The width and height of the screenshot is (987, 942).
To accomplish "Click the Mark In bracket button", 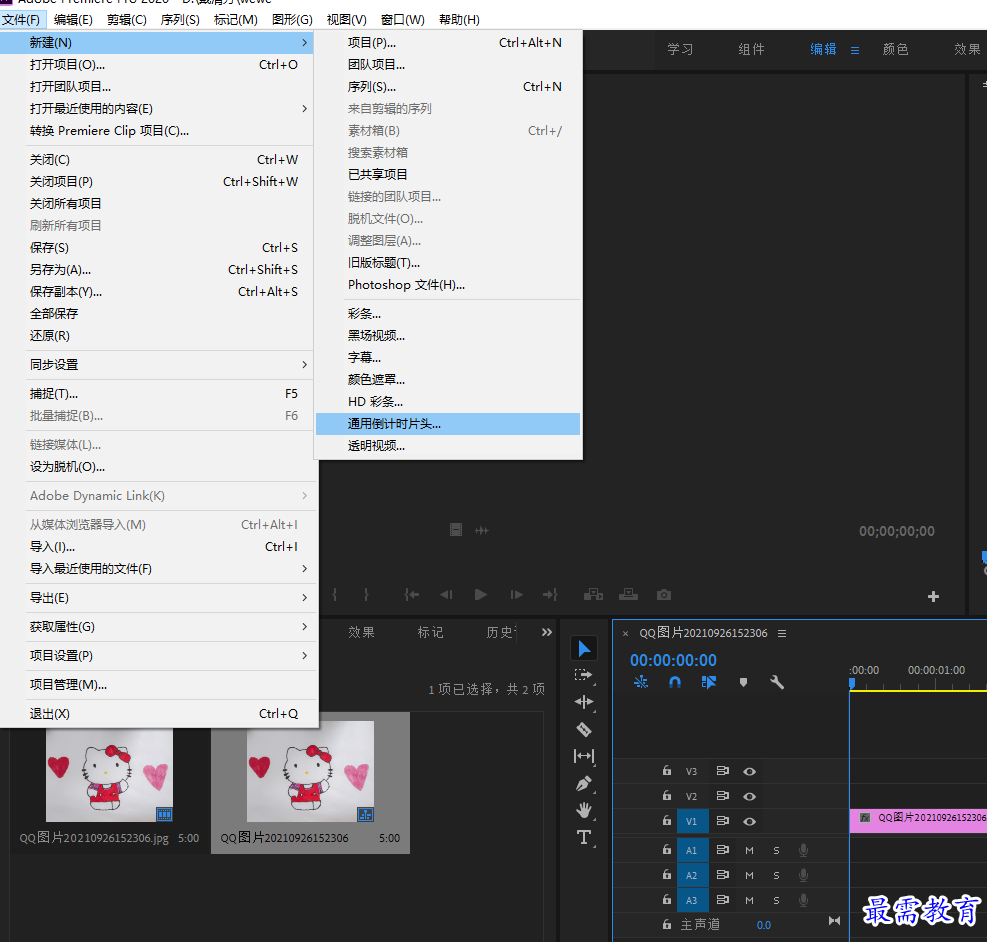I will [x=334, y=595].
